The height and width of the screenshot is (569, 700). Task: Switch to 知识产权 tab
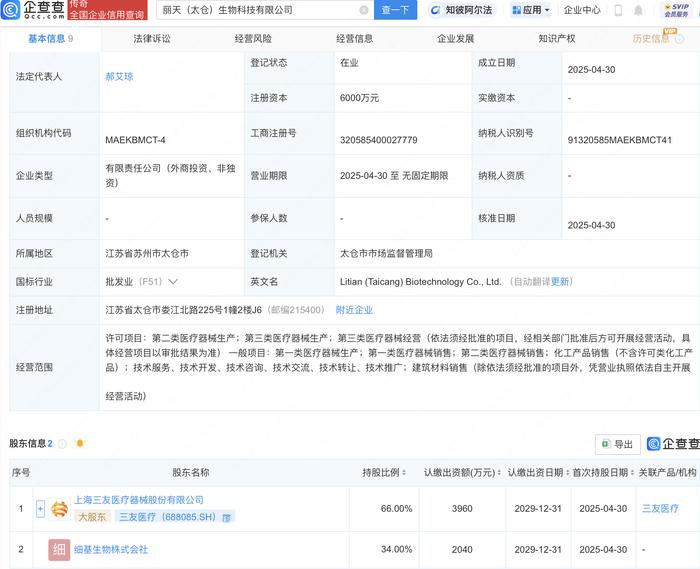[x=557, y=39]
